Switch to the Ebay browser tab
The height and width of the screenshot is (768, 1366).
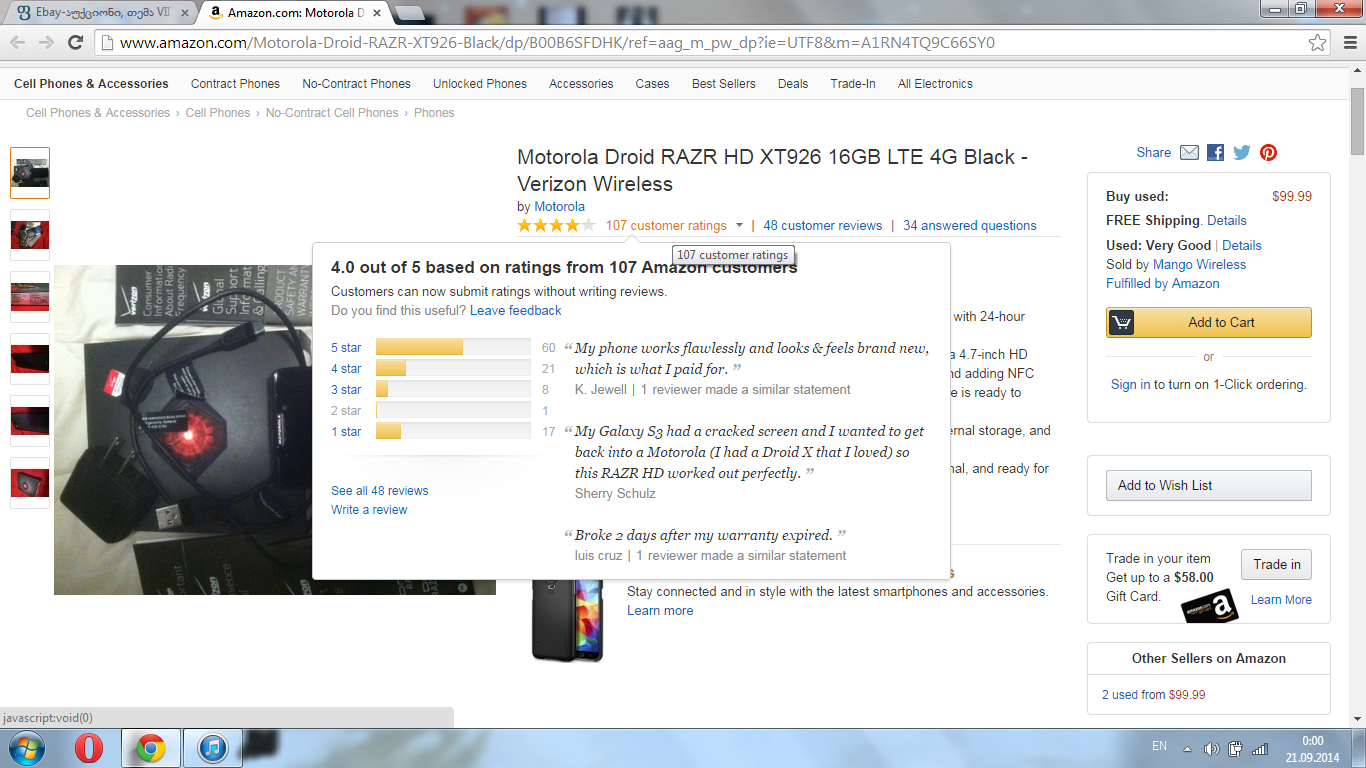pyautogui.click(x=96, y=13)
